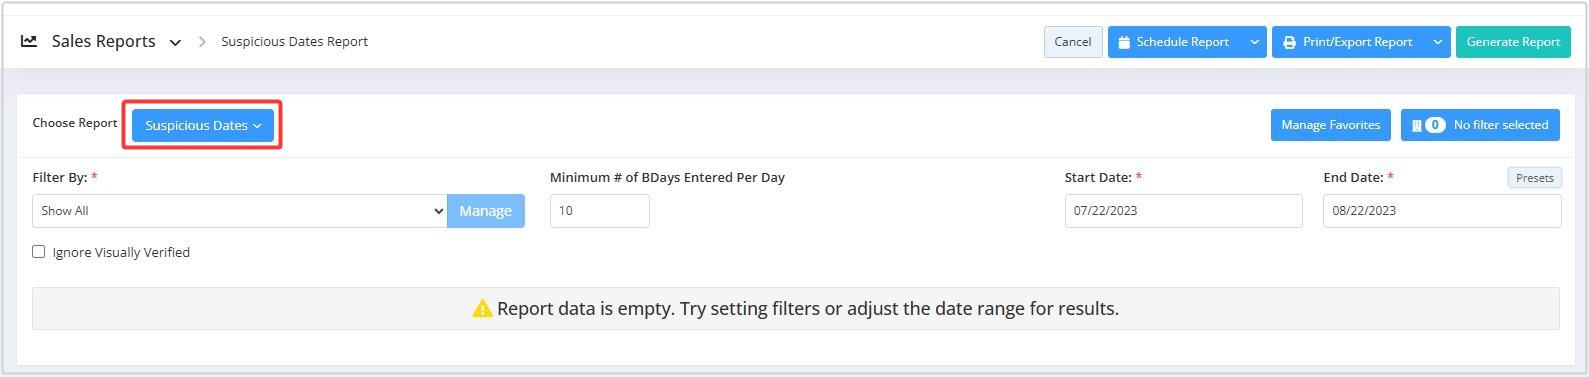The width and height of the screenshot is (1589, 377).
Task: Click the Manage button next to Filter By
Action: tap(486, 211)
